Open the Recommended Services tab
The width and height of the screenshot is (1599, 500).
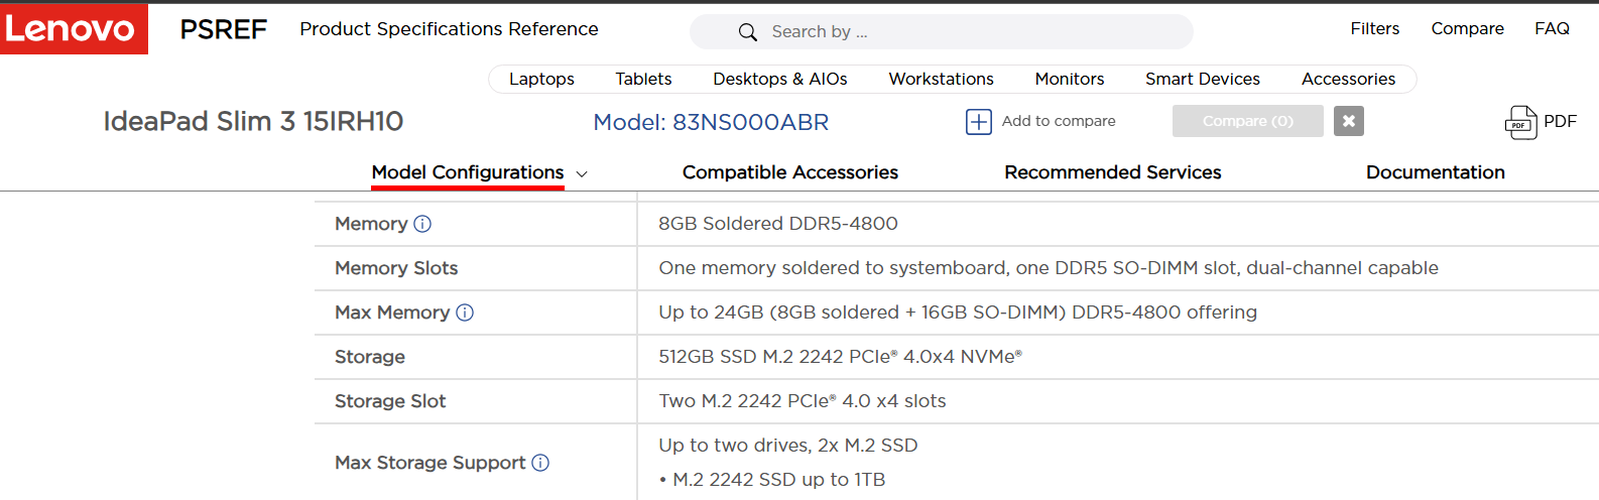1112,172
